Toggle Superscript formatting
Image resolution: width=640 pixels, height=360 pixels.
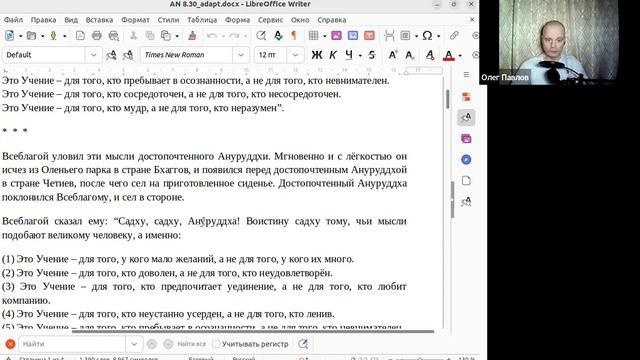tap(392, 55)
